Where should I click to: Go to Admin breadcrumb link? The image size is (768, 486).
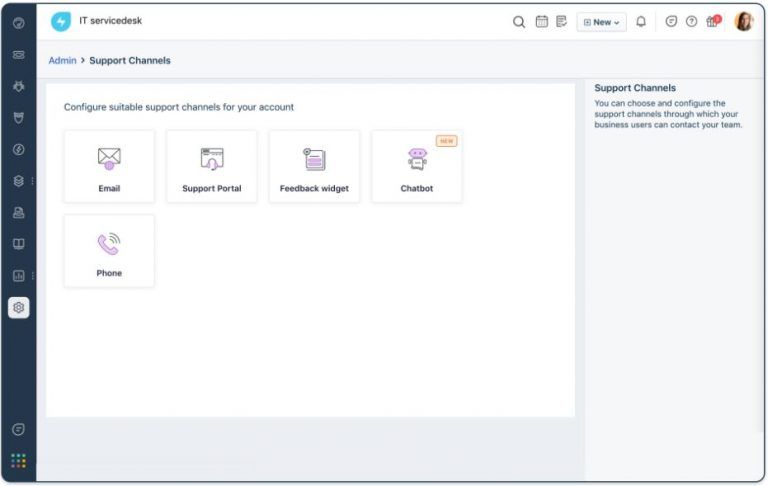point(61,61)
